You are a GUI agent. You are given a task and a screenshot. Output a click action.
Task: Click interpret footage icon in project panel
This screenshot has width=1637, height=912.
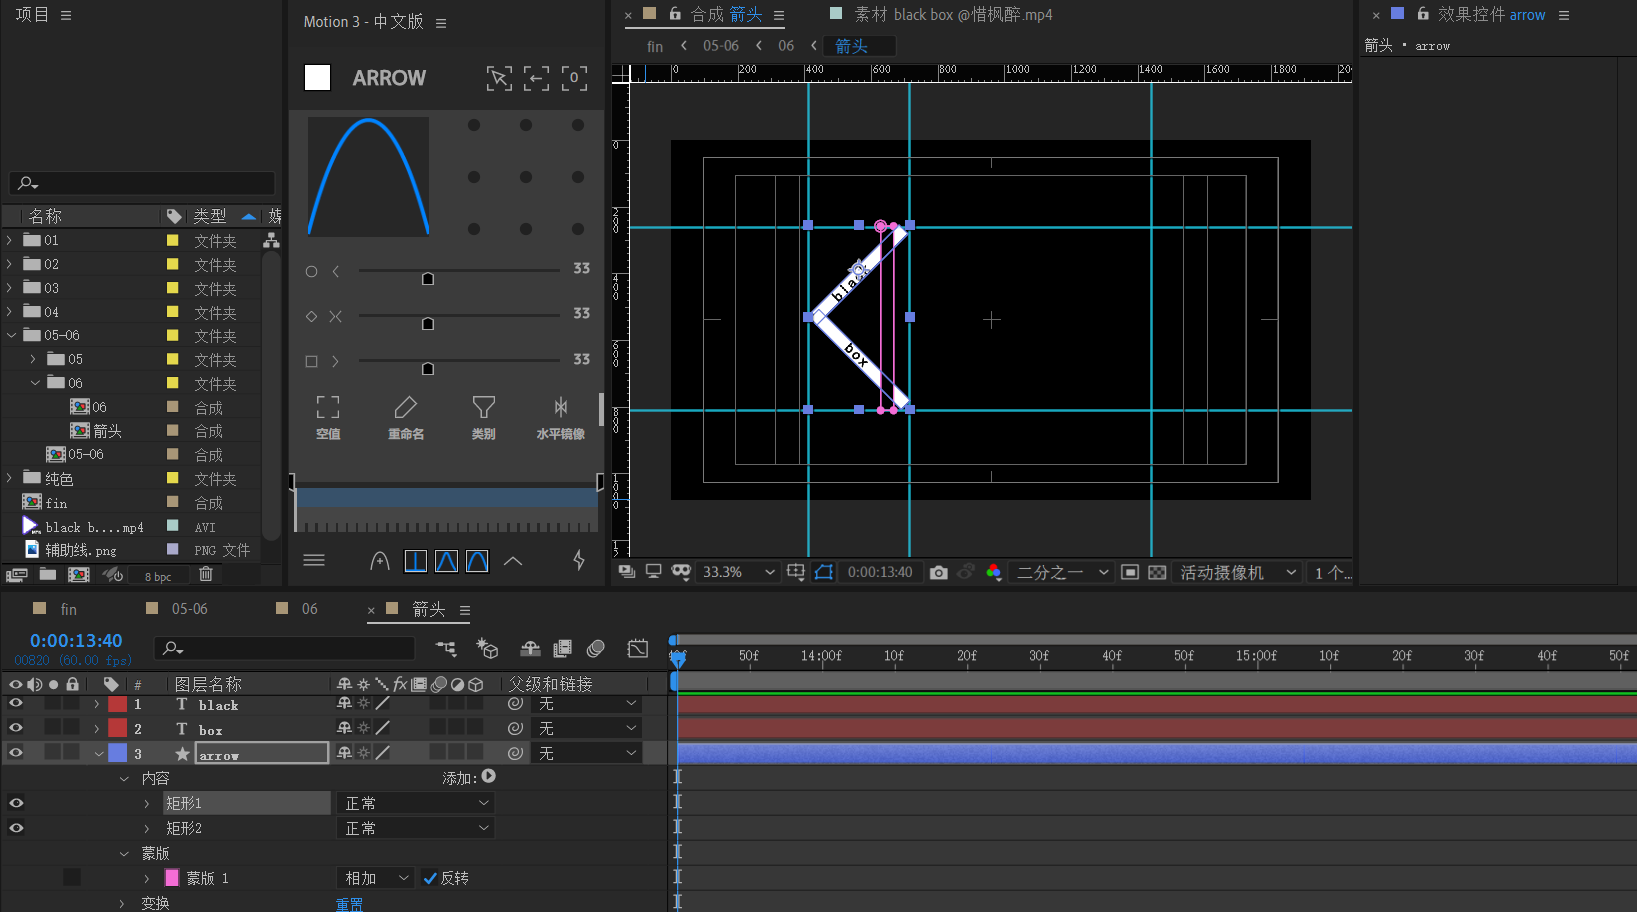coord(16,574)
